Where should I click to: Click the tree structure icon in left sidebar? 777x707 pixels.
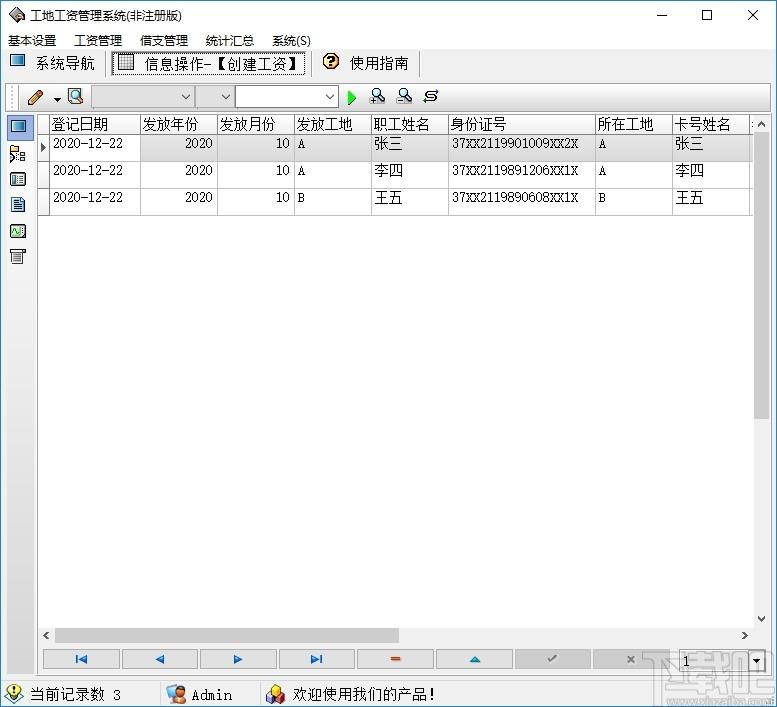[18, 154]
